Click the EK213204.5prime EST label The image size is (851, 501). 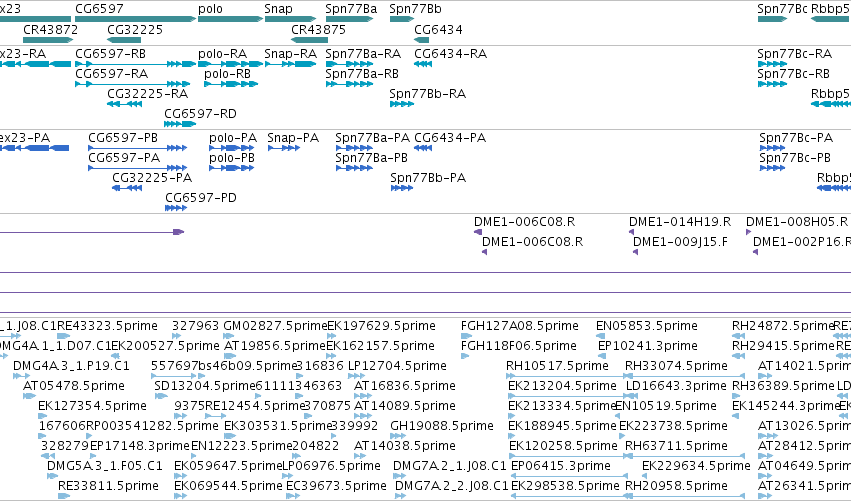(562, 386)
